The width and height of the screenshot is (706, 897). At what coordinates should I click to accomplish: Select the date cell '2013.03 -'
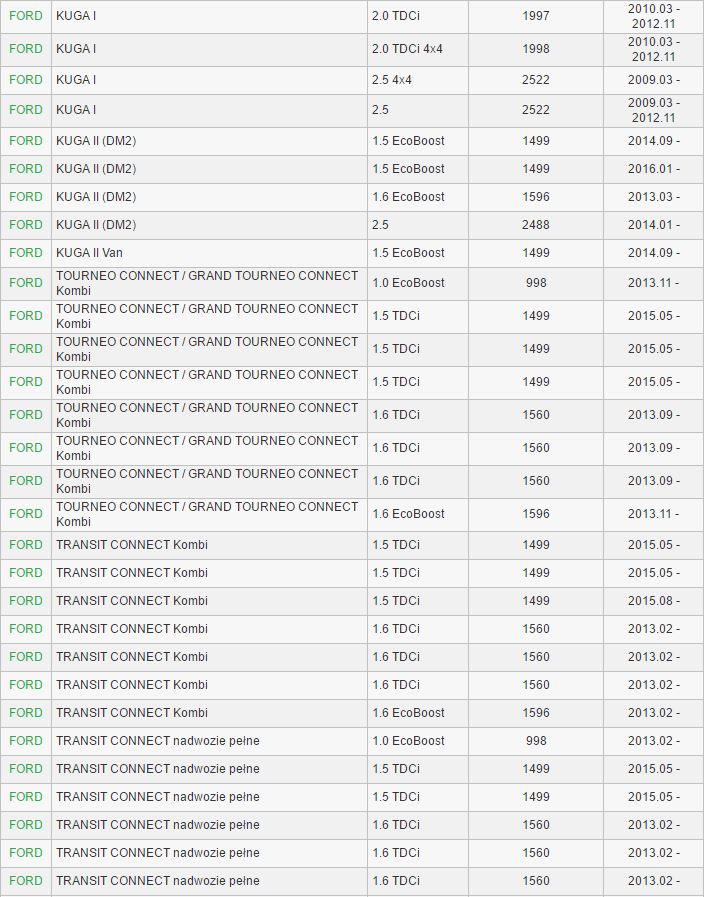coord(653,197)
